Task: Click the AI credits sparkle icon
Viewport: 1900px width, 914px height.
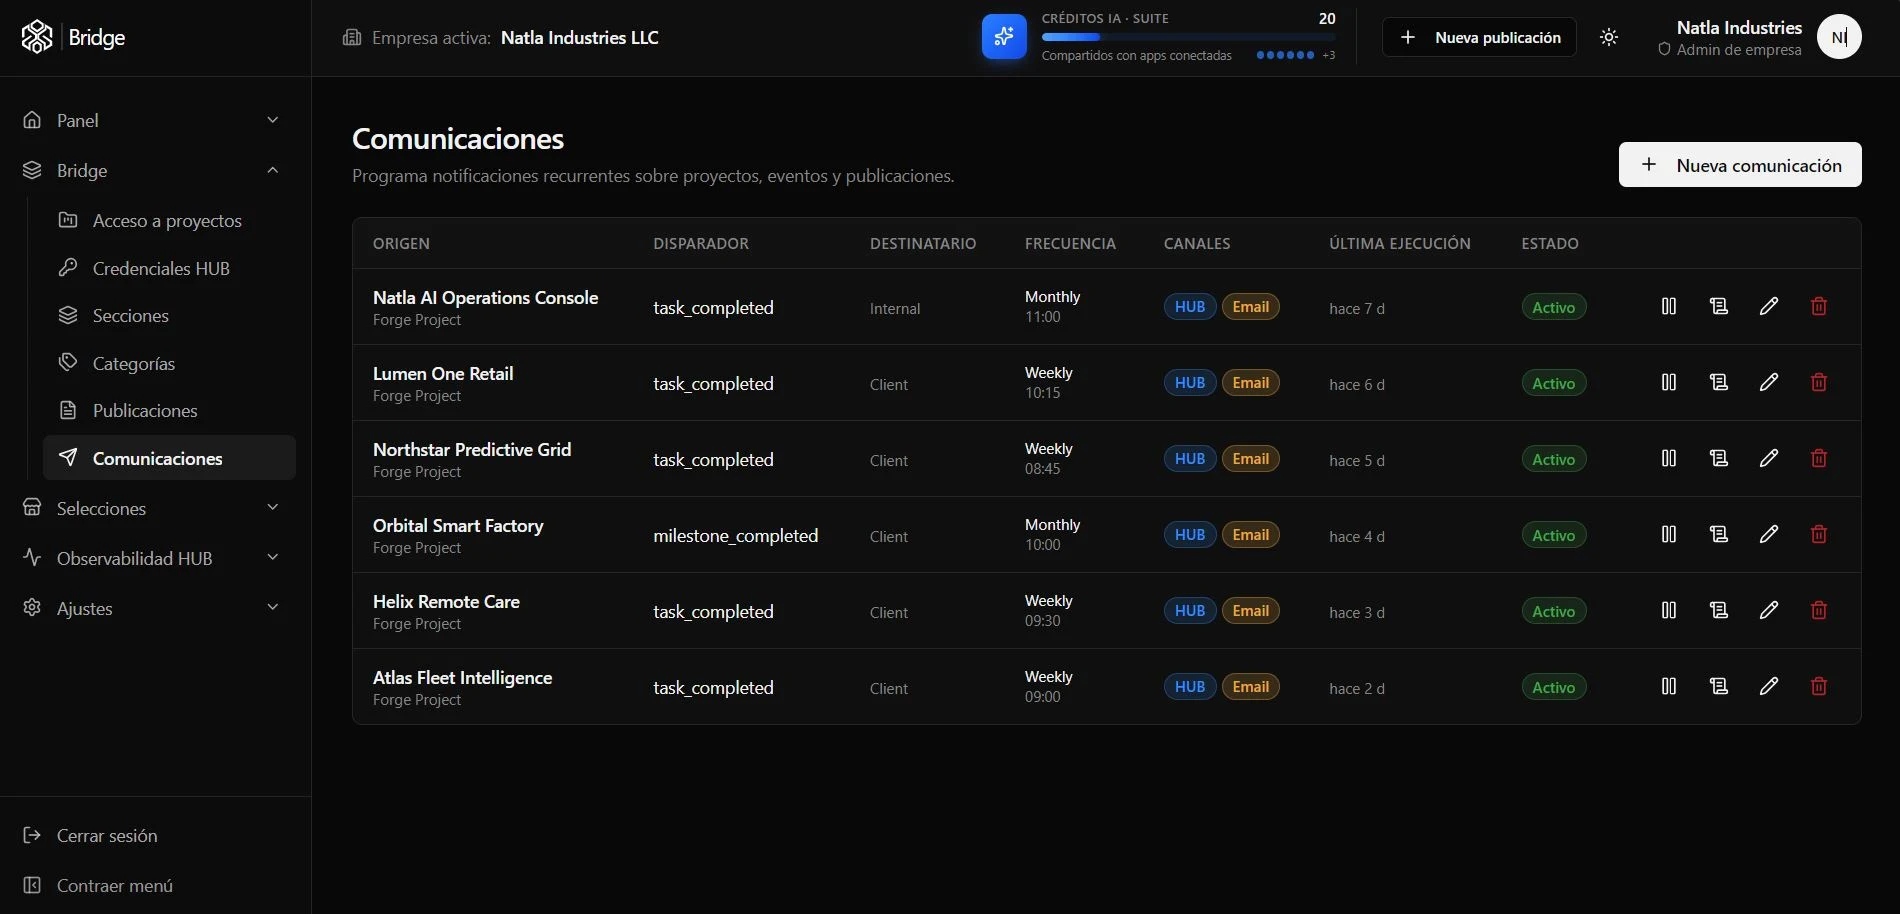Action: (1004, 37)
